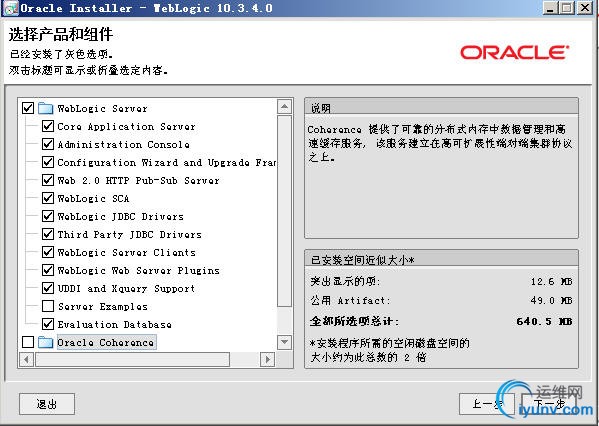Viewport: 599px width, 426px height.
Task: Click the 退出 (Exit) button
Action: coord(47,404)
